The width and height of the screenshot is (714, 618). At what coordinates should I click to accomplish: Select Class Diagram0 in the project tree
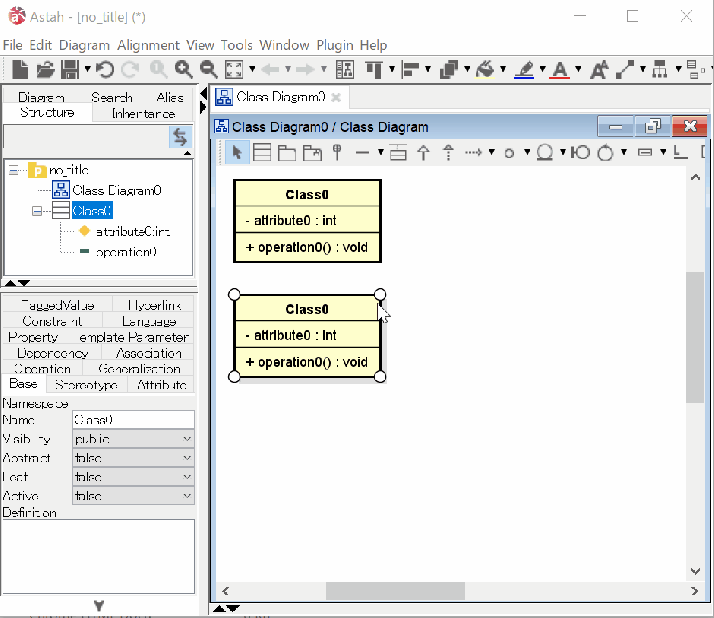coord(116,190)
